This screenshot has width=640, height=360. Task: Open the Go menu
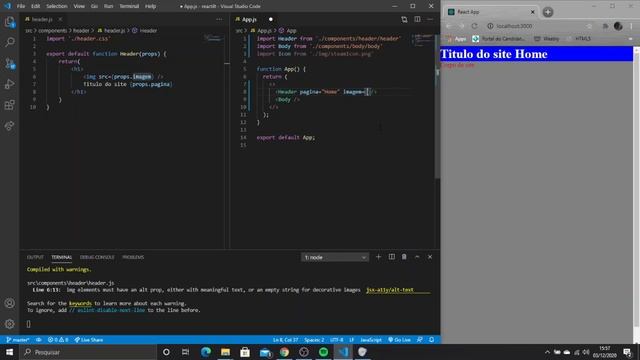coord(94,6)
